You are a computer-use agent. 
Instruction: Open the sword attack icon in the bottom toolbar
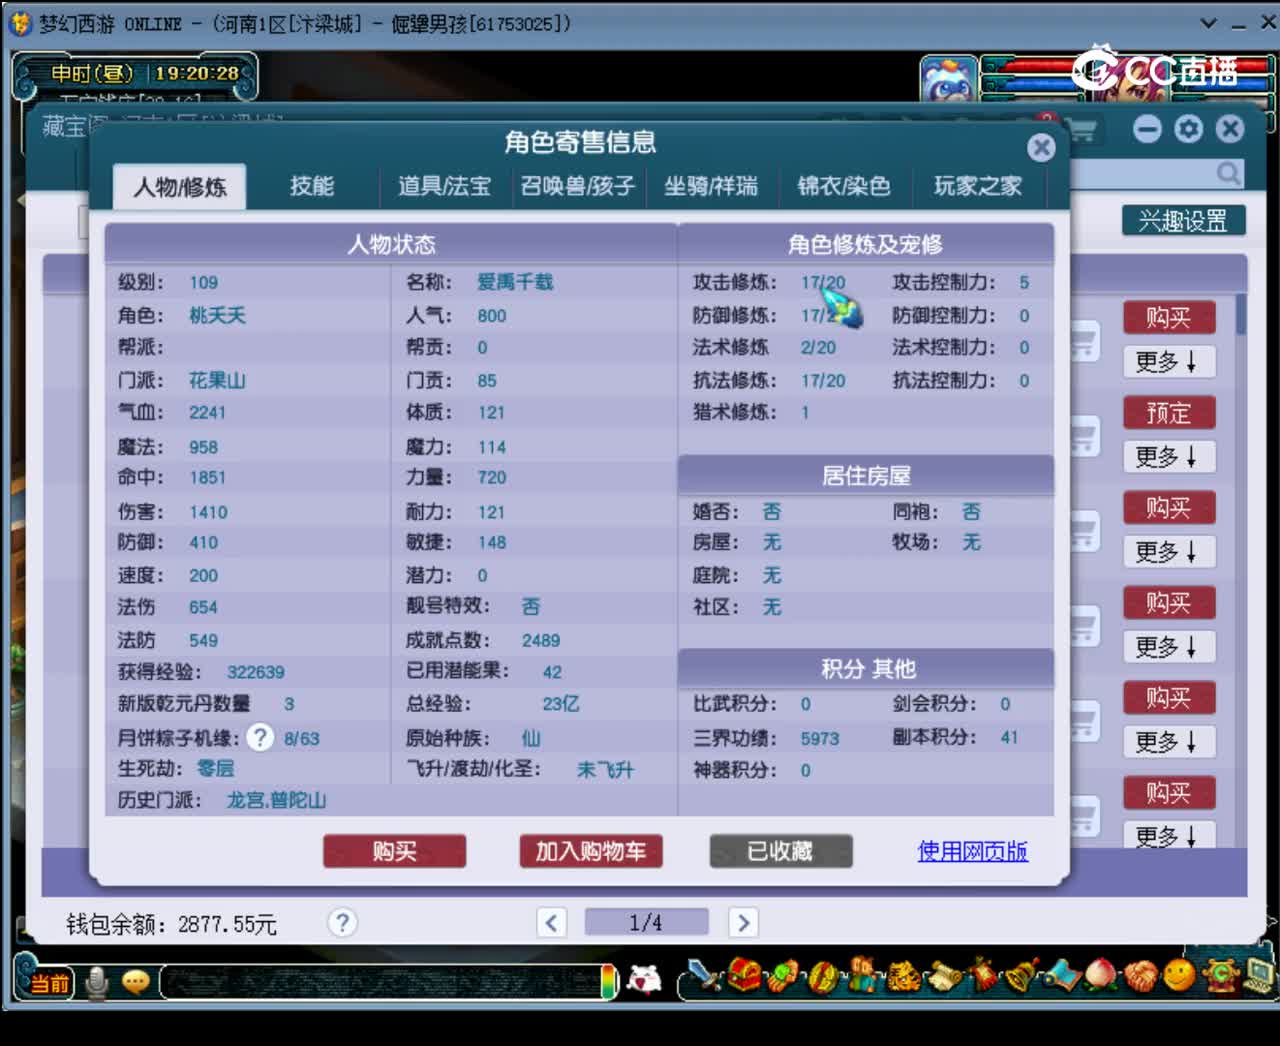pyautogui.click(x=706, y=976)
